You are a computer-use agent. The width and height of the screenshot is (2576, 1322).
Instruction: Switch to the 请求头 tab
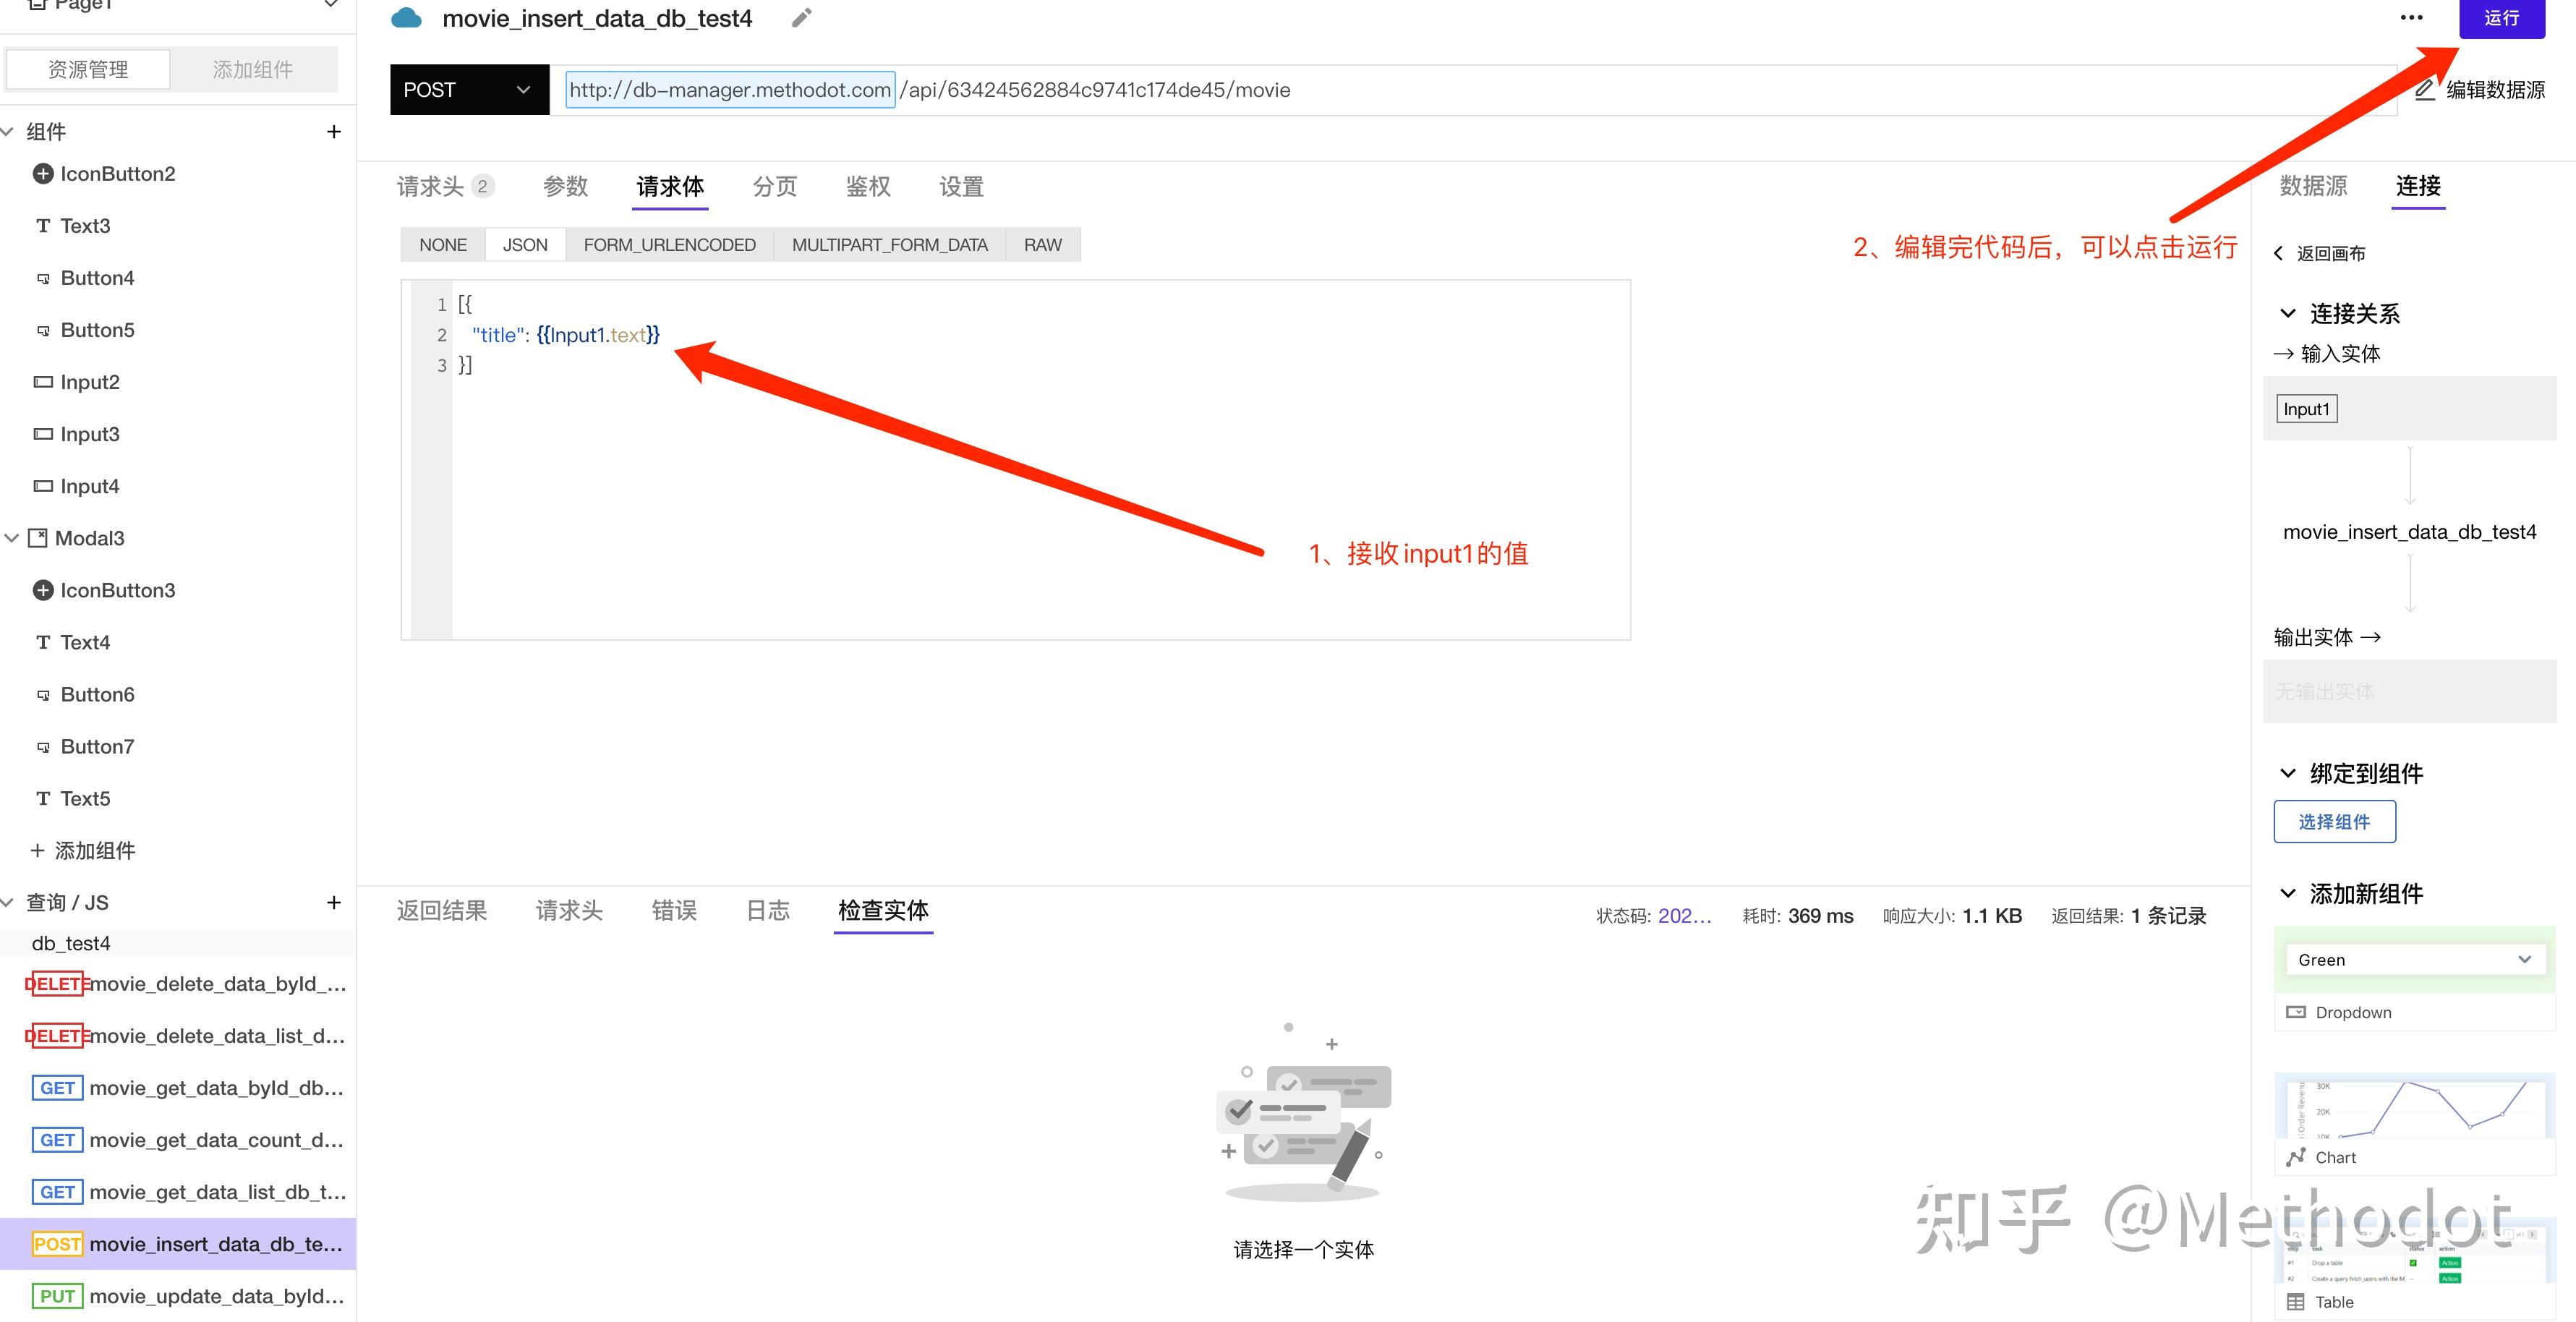[x=430, y=187]
